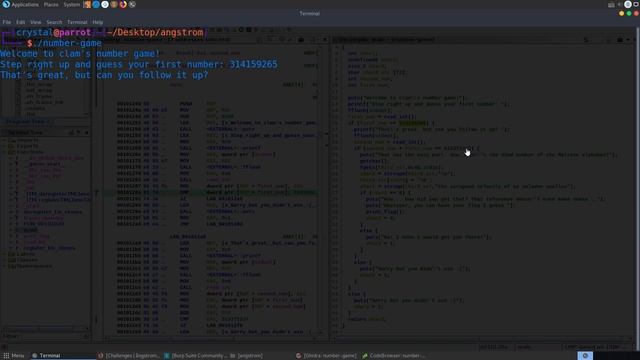Open the taskbar Menu button
This screenshot has width=640, height=360.
[x=13, y=356]
